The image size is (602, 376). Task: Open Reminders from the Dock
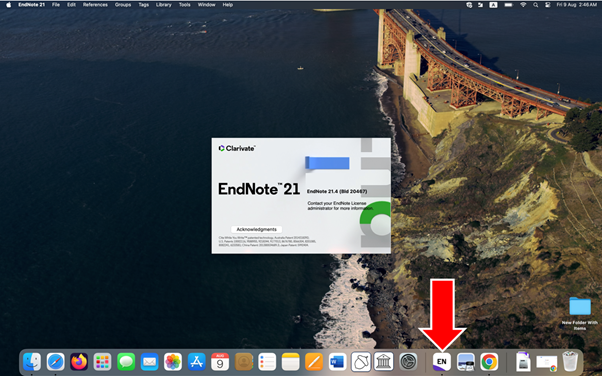pyautogui.click(x=267, y=362)
